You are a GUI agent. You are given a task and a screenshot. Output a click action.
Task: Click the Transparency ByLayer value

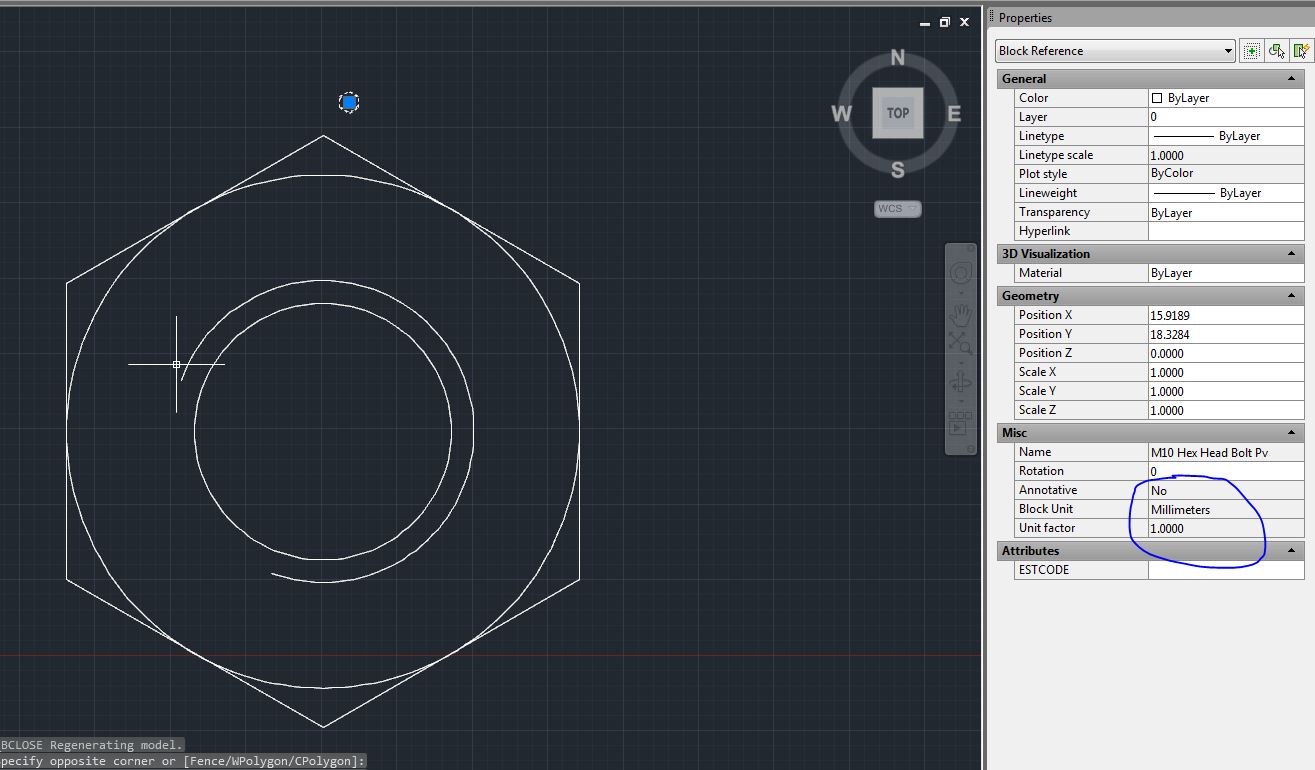pos(1226,212)
